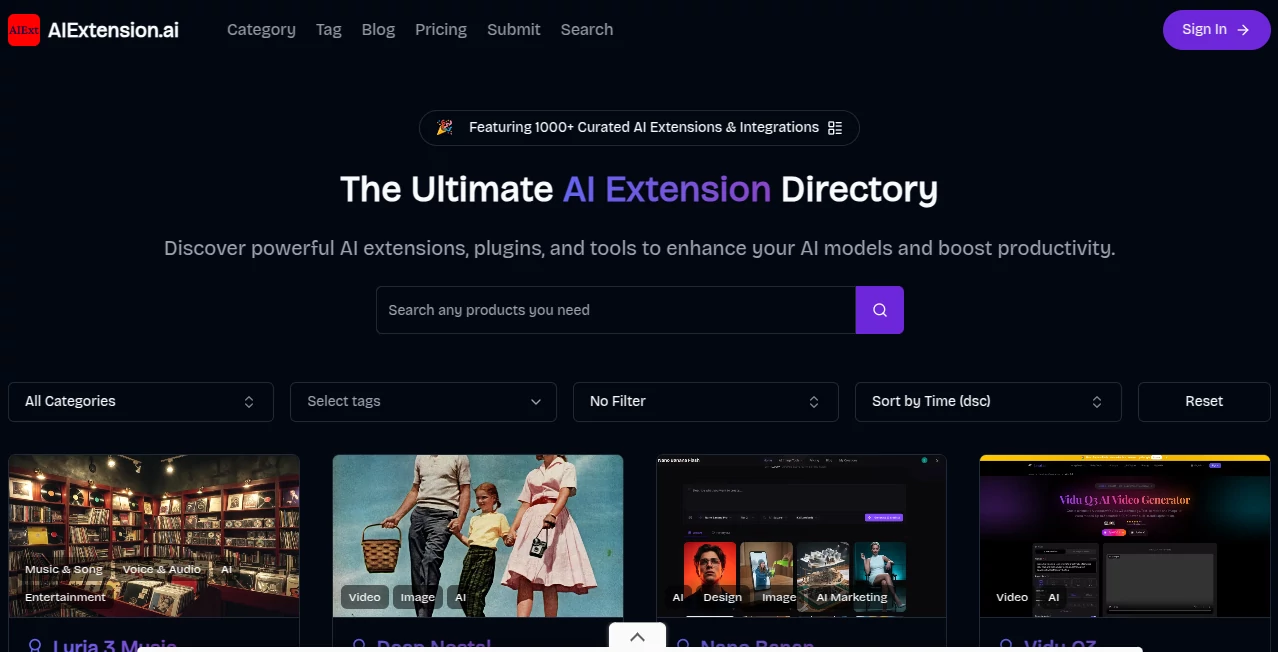Screen dimensions: 1278x652
Task: Click the grid icon in the featured banner
Action: [836, 127]
